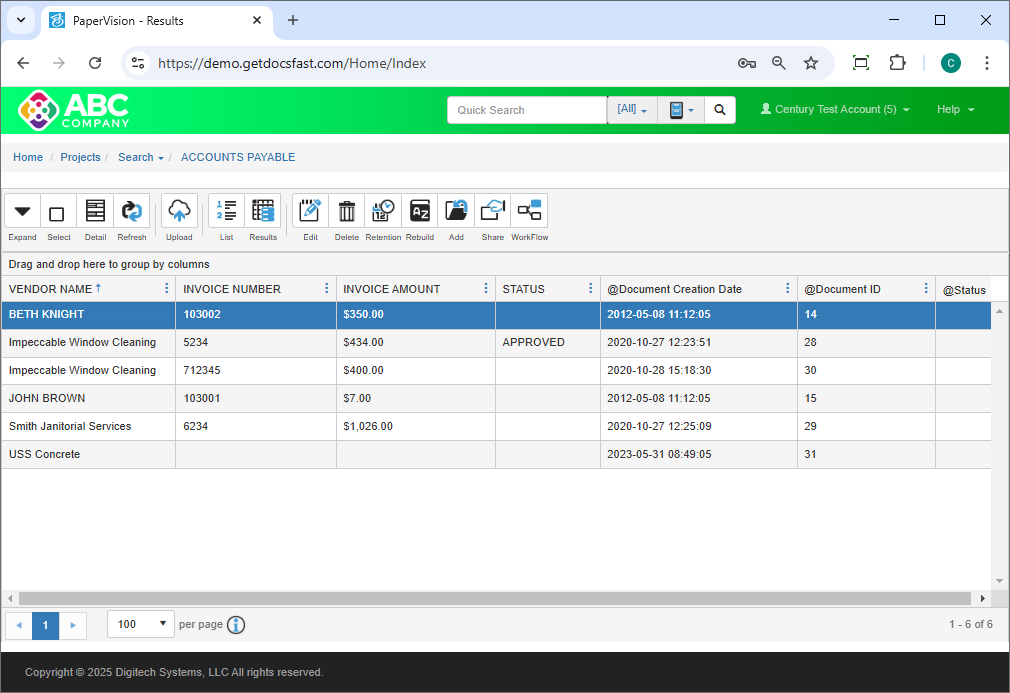
Task: Go to the Projects breadcrumb link
Action: click(x=80, y=157)
